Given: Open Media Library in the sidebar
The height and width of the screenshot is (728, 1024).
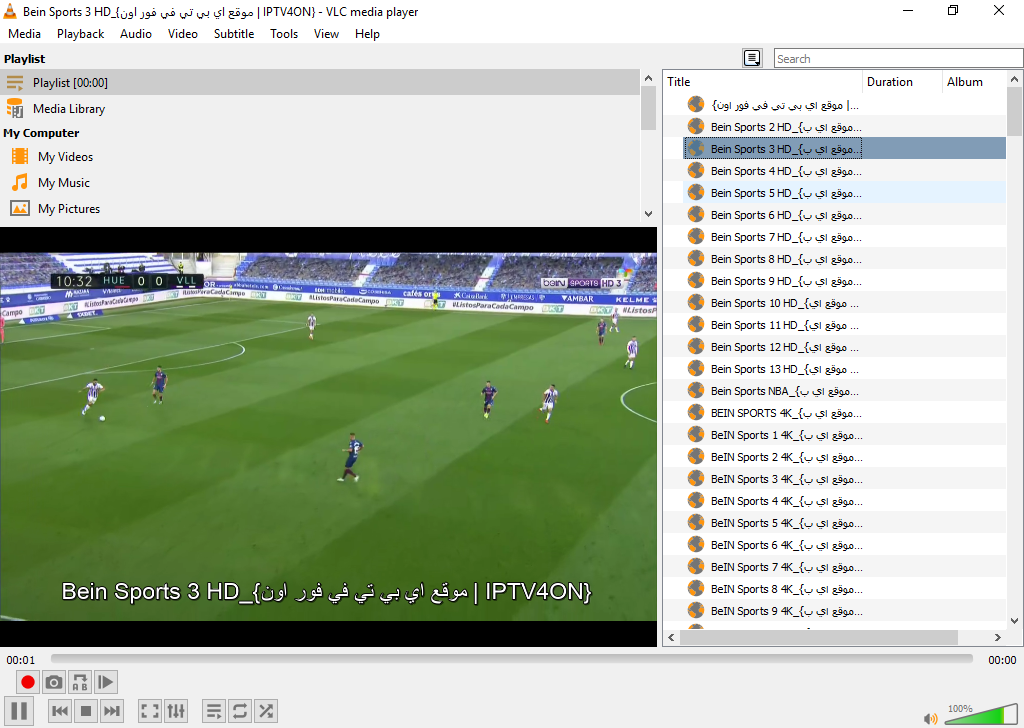Looking at the screenshot, I should [x=70, y=108].
